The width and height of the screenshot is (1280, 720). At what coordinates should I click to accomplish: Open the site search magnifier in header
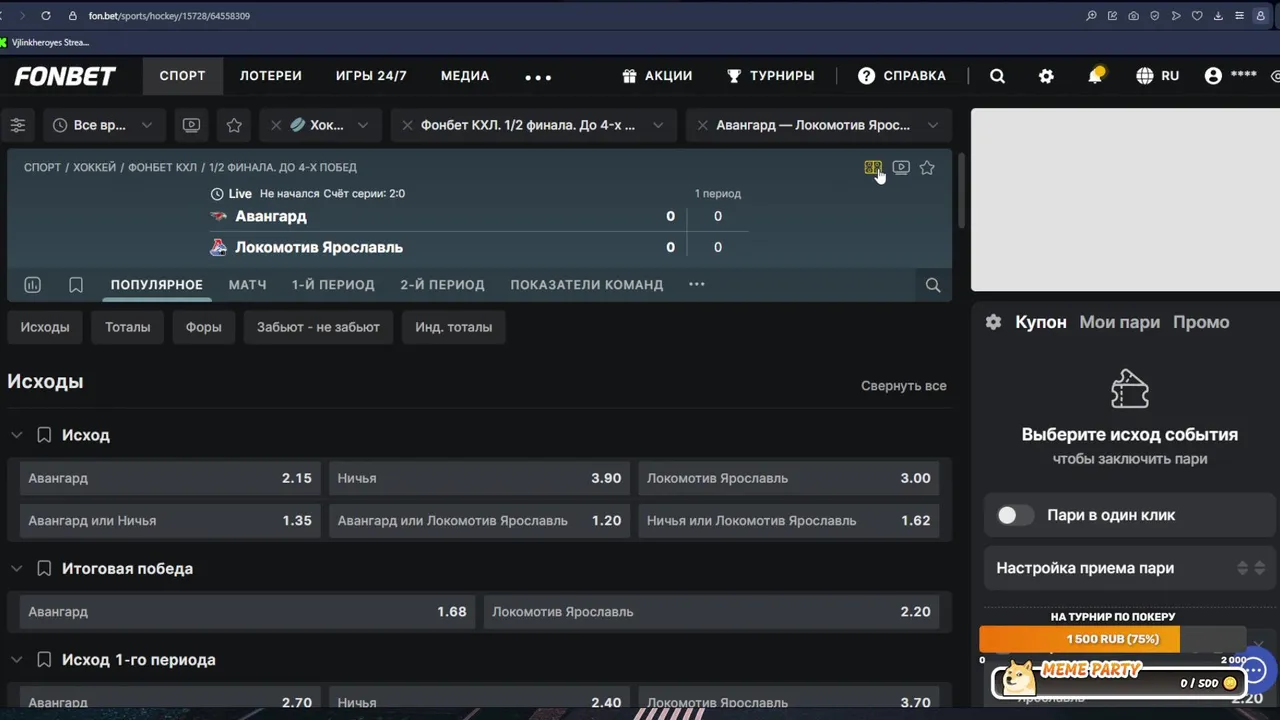(997, 76)
